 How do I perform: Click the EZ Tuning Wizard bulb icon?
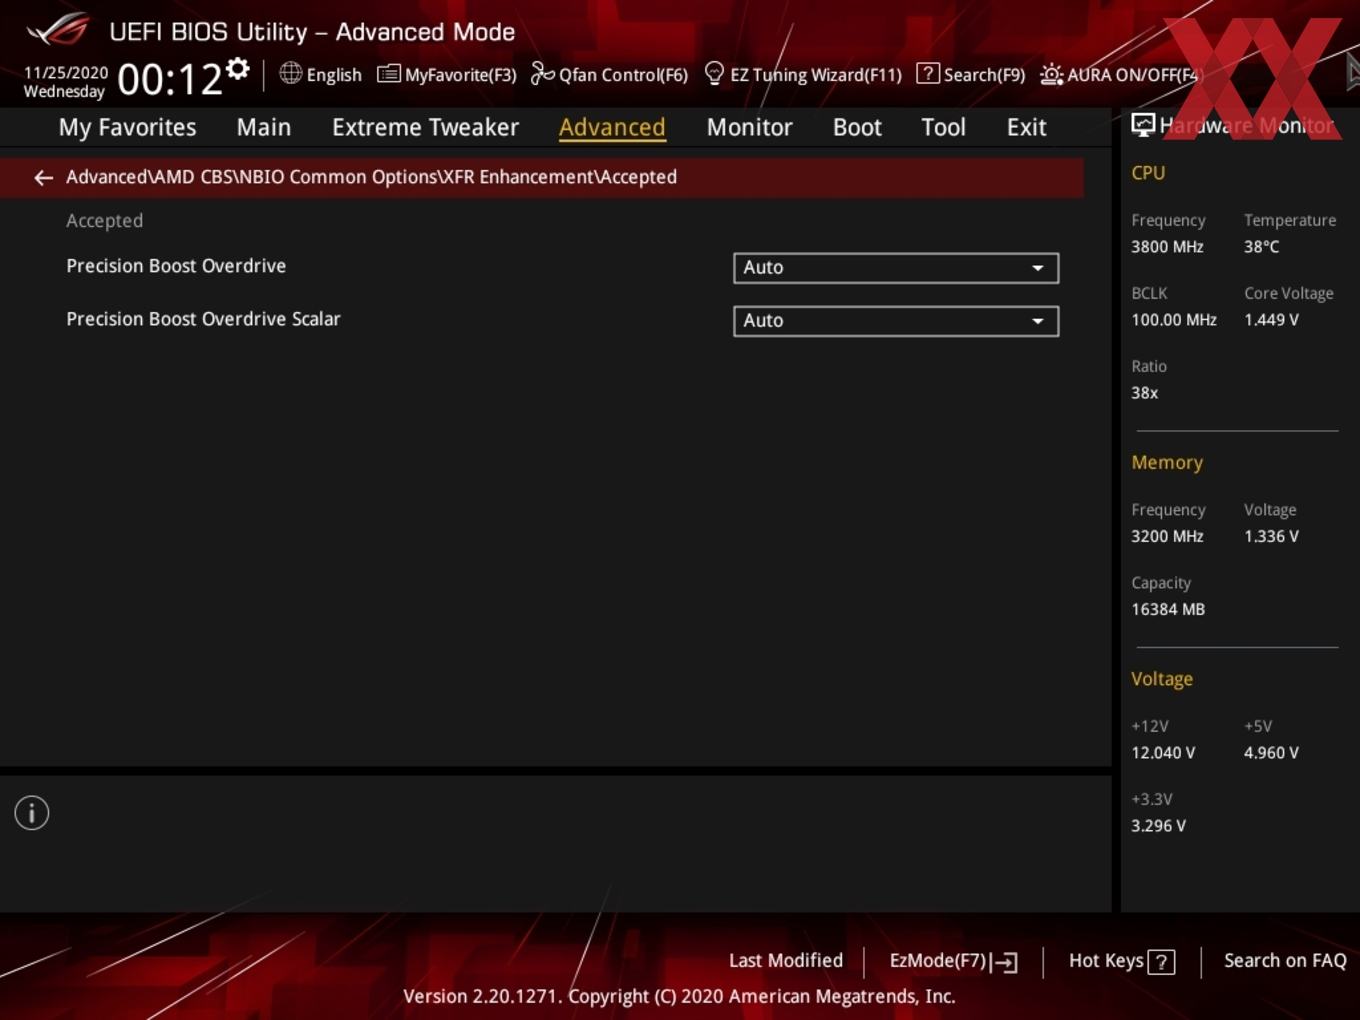tap(714, 73)
